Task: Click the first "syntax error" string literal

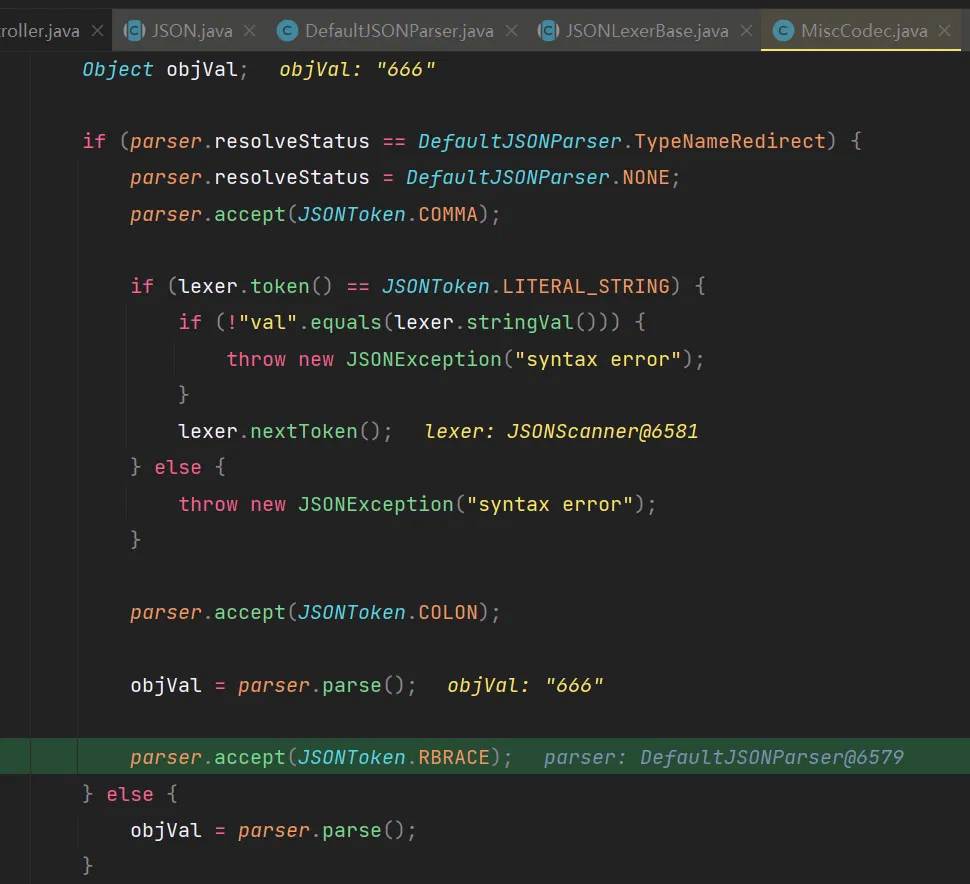Action: 597,359
